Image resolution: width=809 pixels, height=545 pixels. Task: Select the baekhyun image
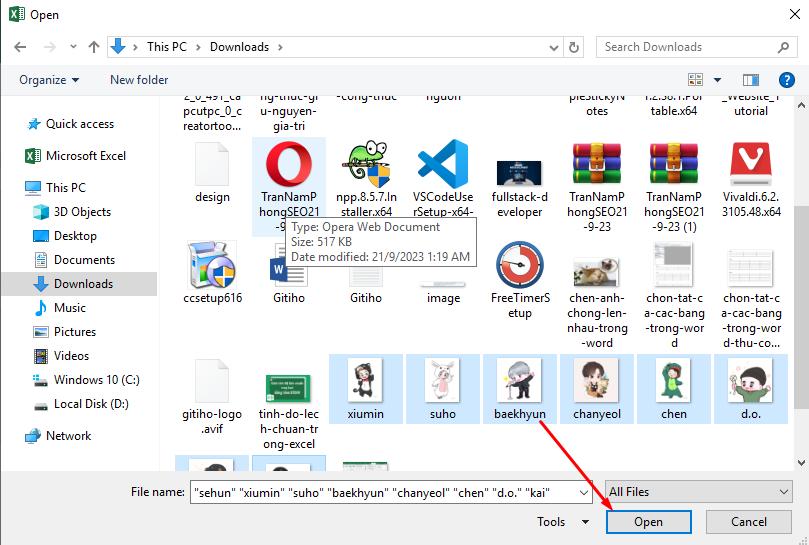(520, 389)
